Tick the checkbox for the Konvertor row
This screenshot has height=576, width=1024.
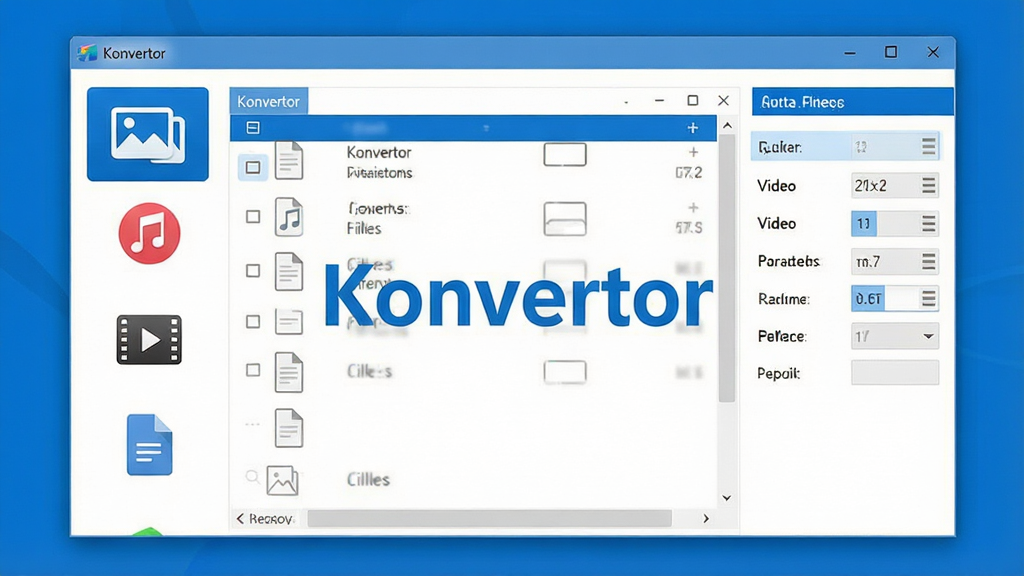(253, 167)
